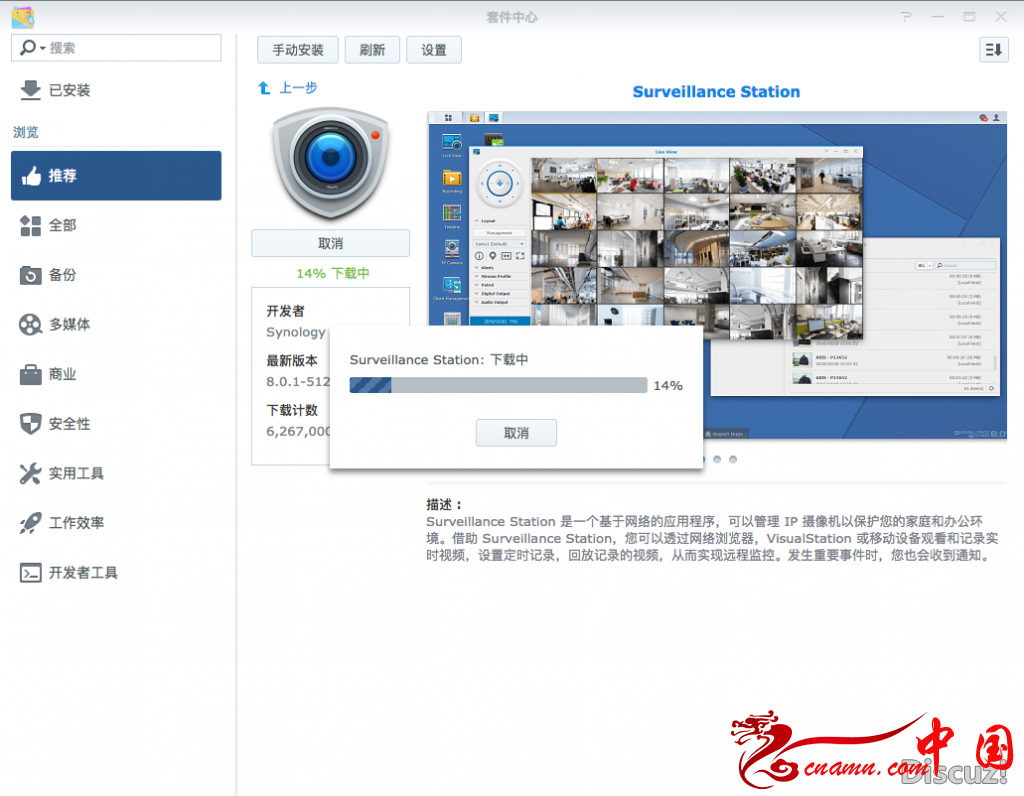Open the Utilities (实用工具) wrench icon
This screenshot has height=796, width=1024.
pyautogui.click(x=31, y=473)
